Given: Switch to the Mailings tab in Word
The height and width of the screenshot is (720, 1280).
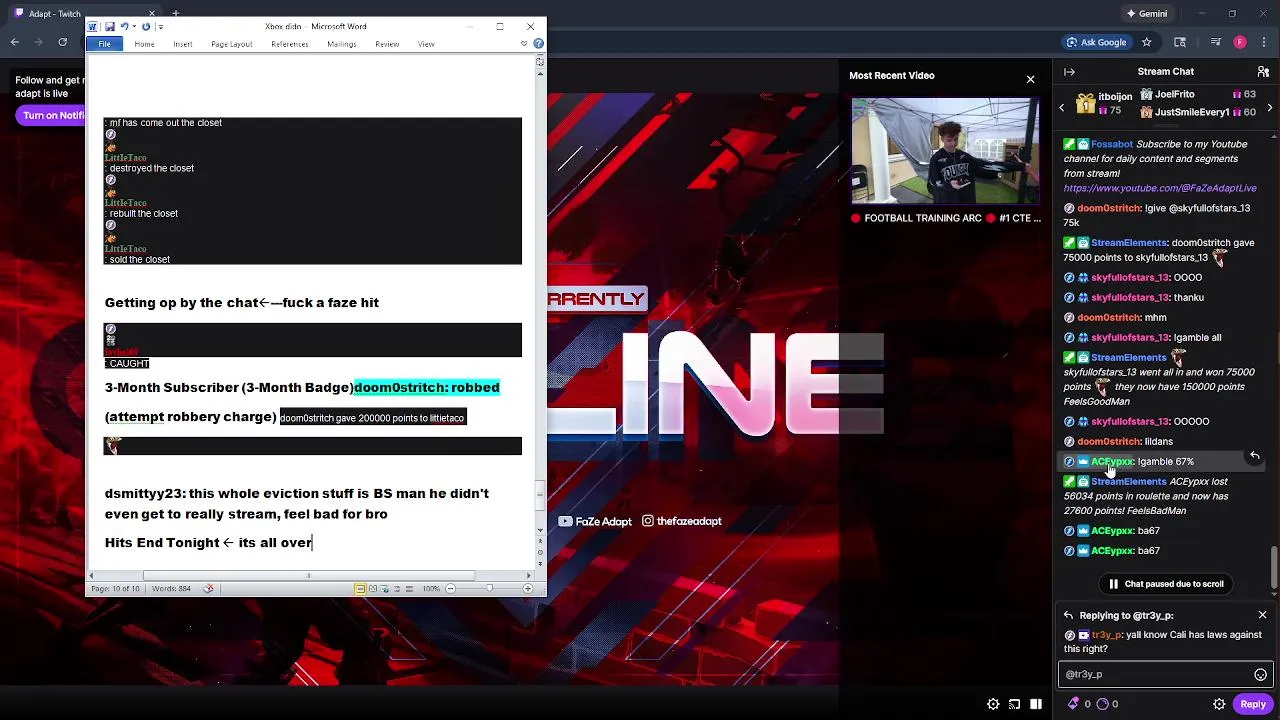Looking at the screenshot, I should [x=341, y=44].
